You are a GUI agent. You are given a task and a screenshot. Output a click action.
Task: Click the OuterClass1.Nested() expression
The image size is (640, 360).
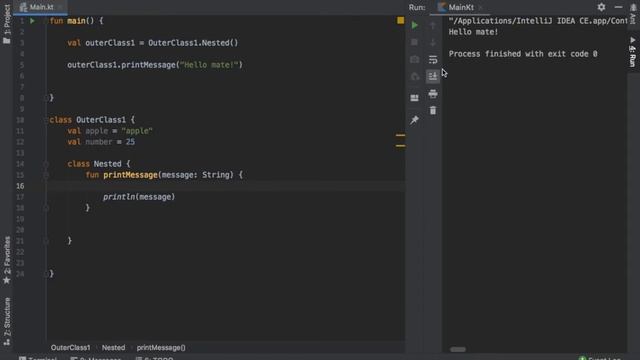tap(193, 43)
